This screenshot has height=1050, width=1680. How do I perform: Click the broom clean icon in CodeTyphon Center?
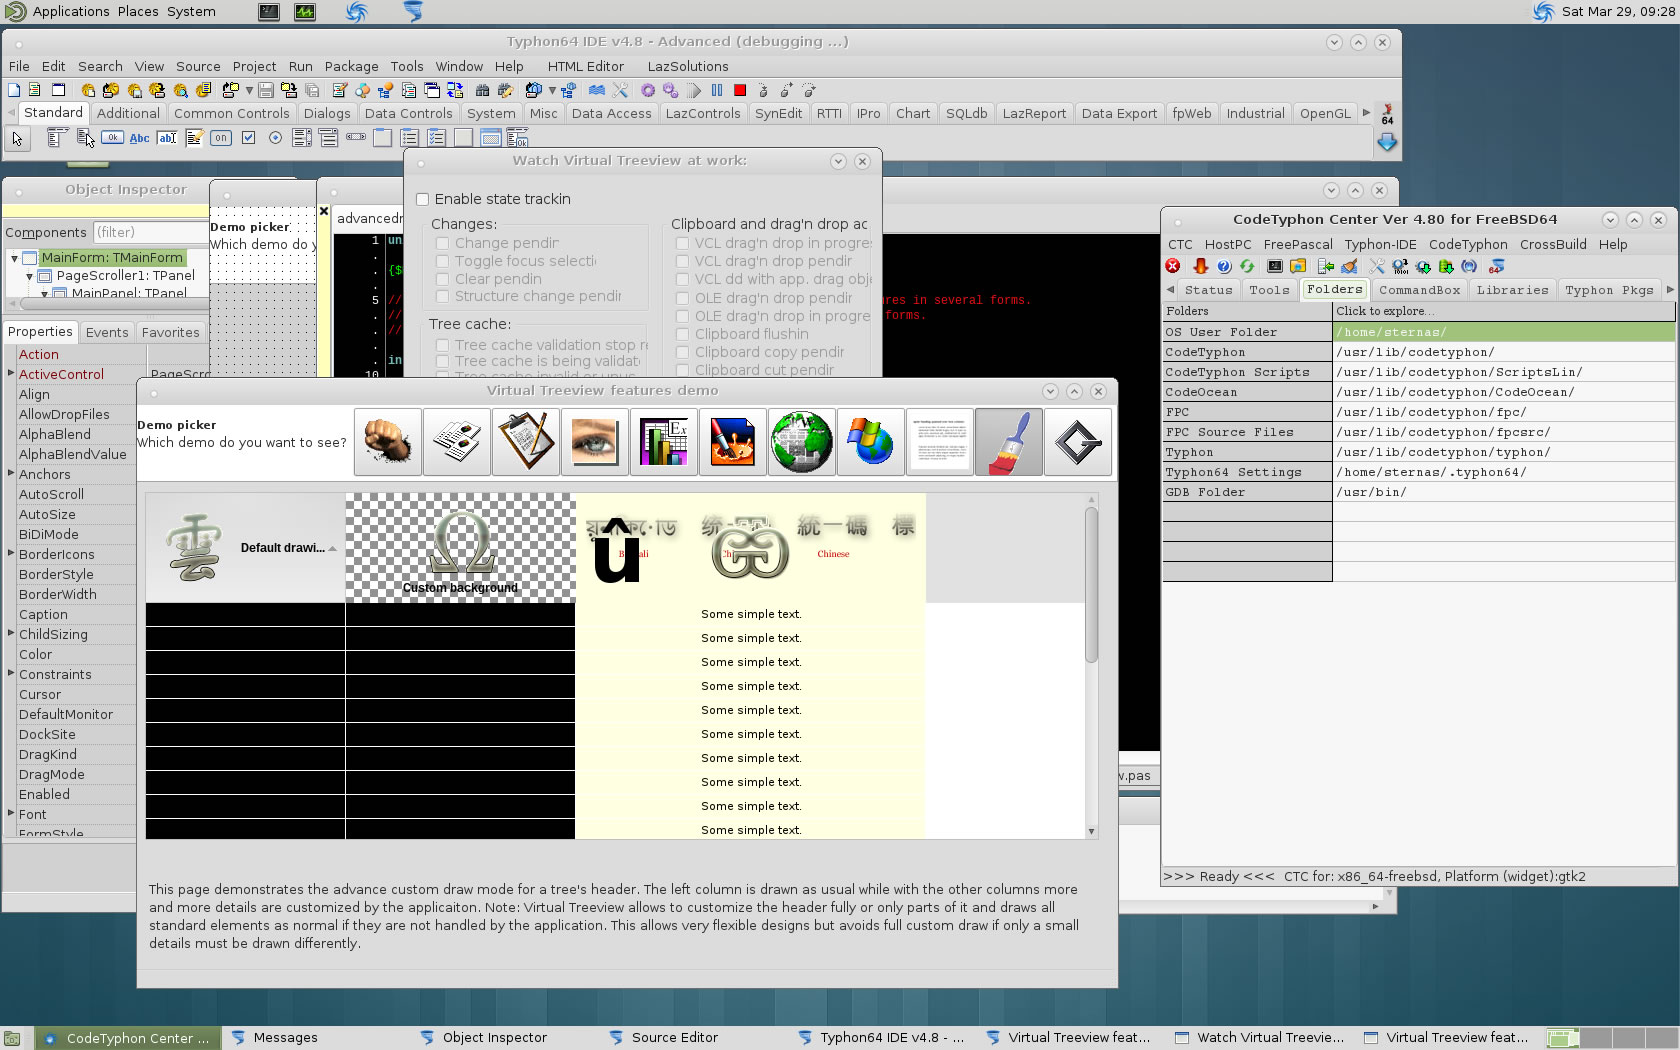1349,266
